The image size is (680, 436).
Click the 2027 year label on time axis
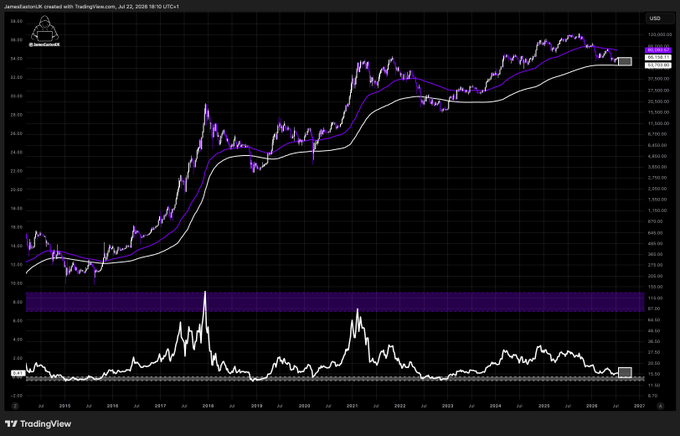coord(639,406)
